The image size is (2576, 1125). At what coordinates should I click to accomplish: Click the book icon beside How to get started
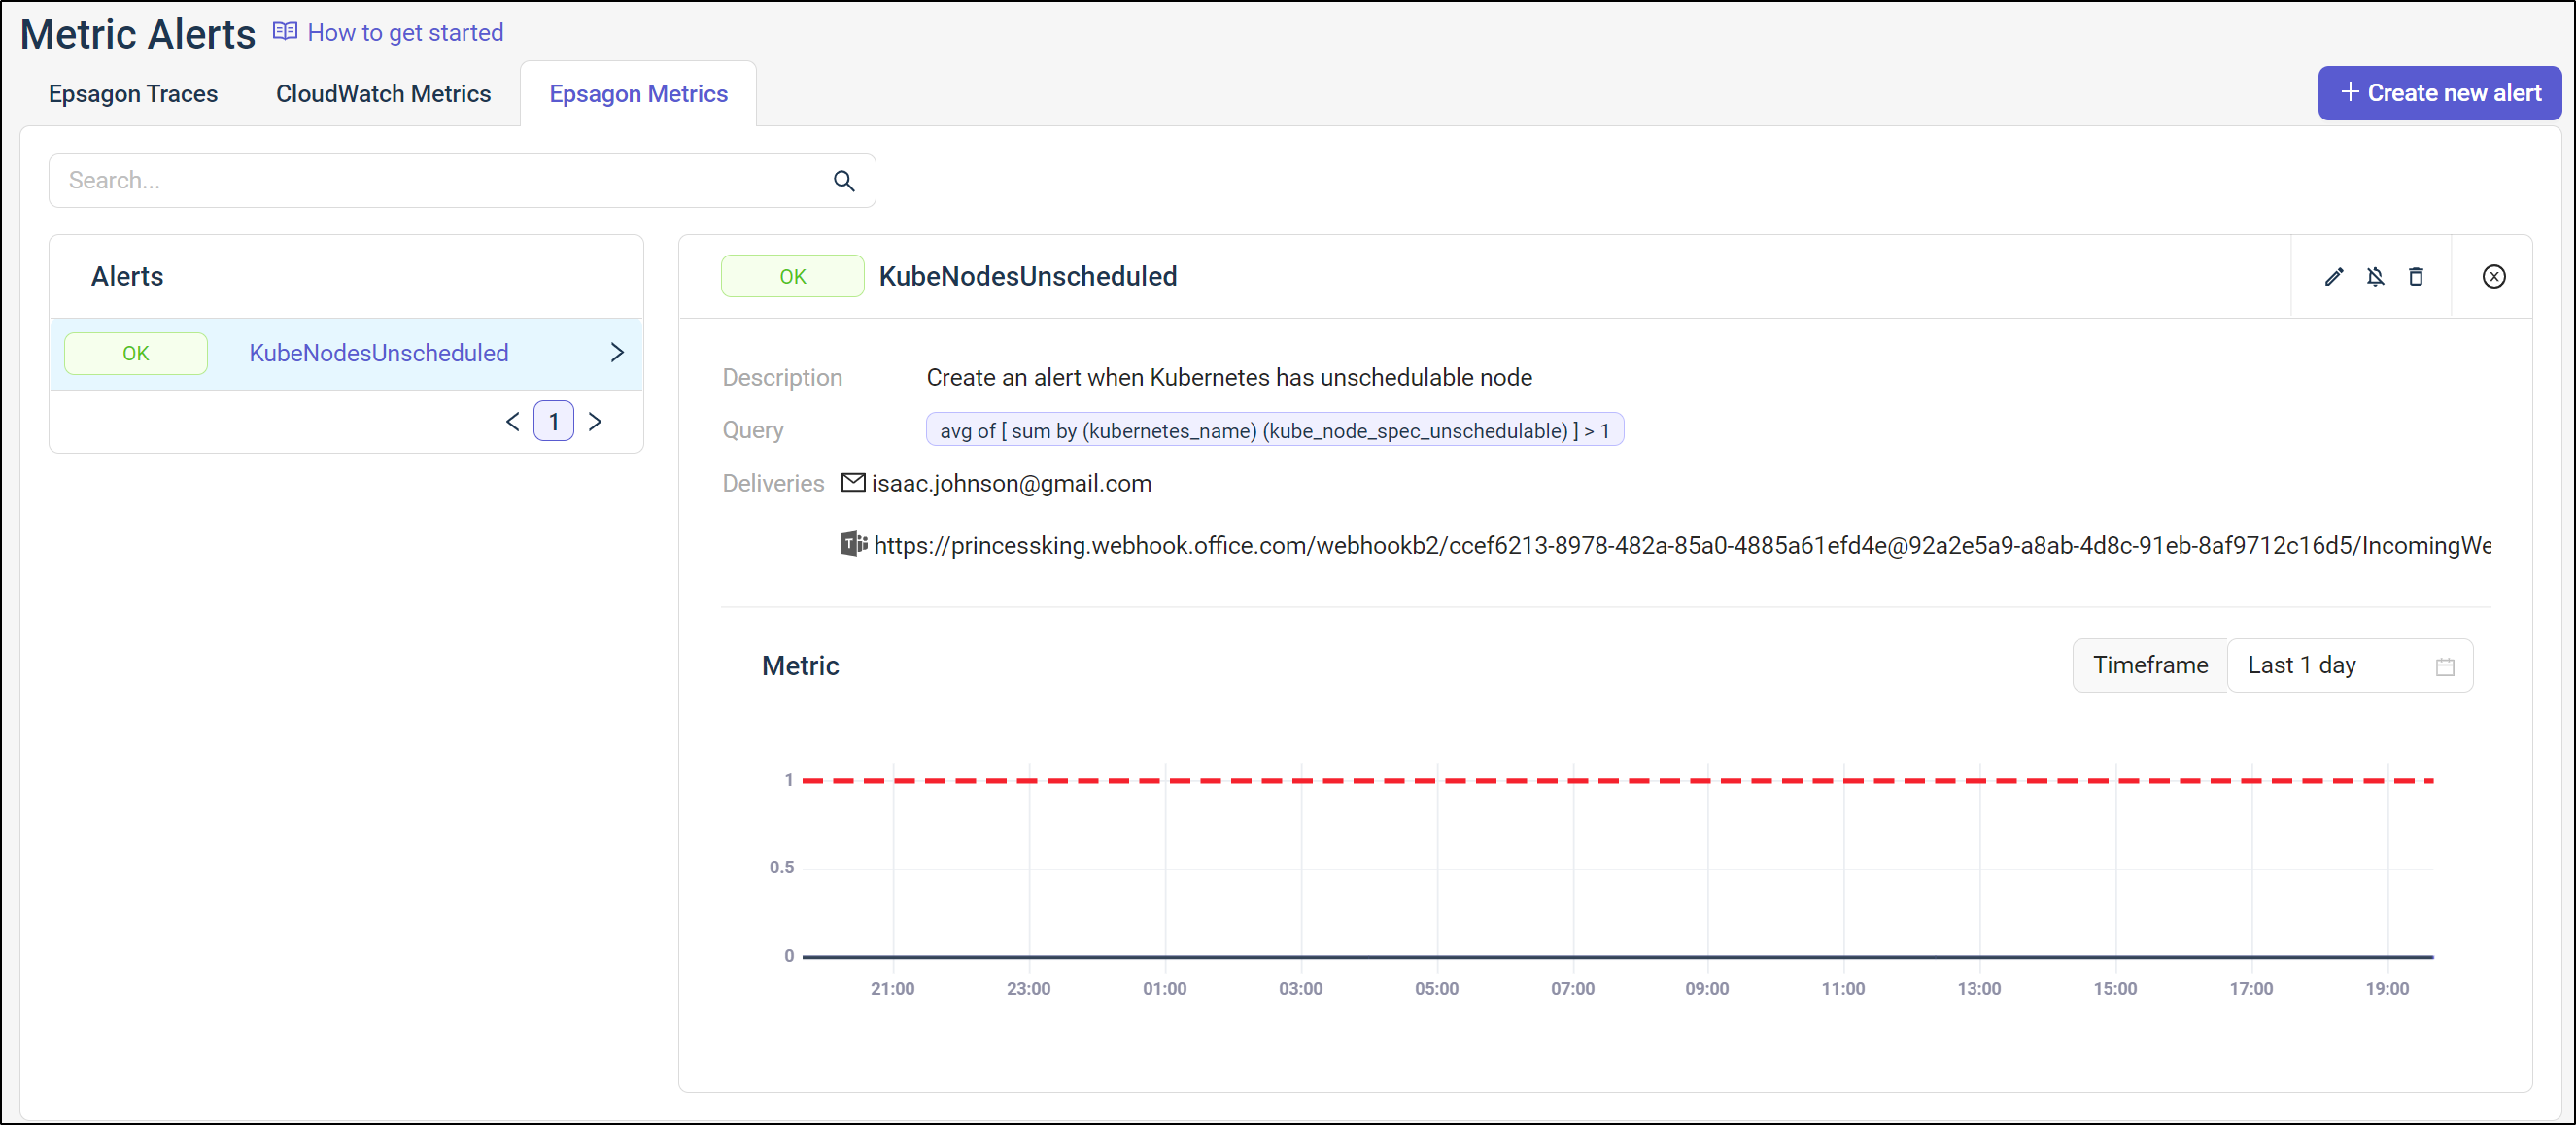click(x=285, y=32)
